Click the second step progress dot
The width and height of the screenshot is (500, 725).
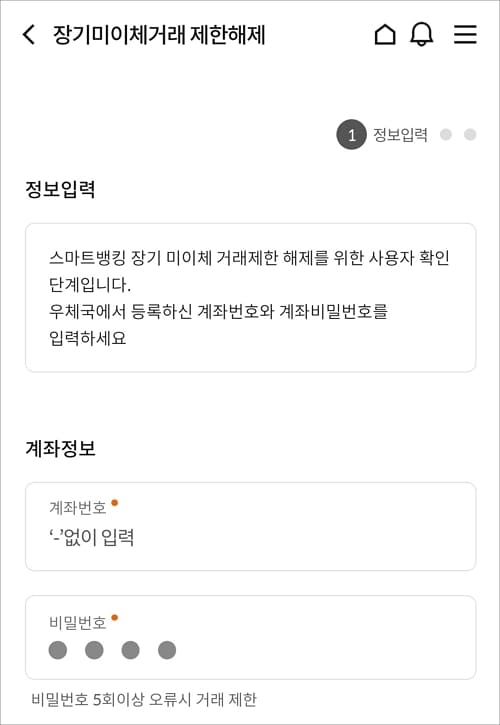446,135
